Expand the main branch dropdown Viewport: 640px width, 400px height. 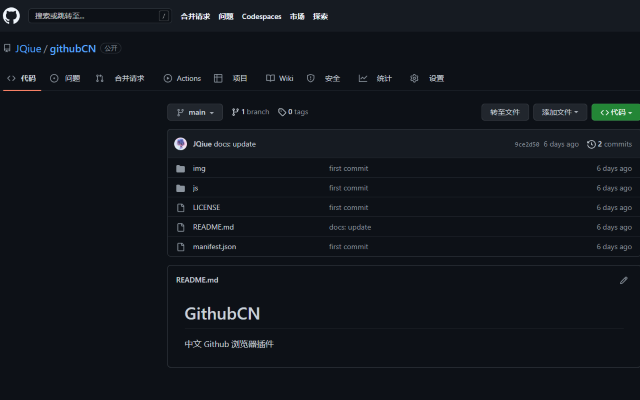(x=195, y=112)
